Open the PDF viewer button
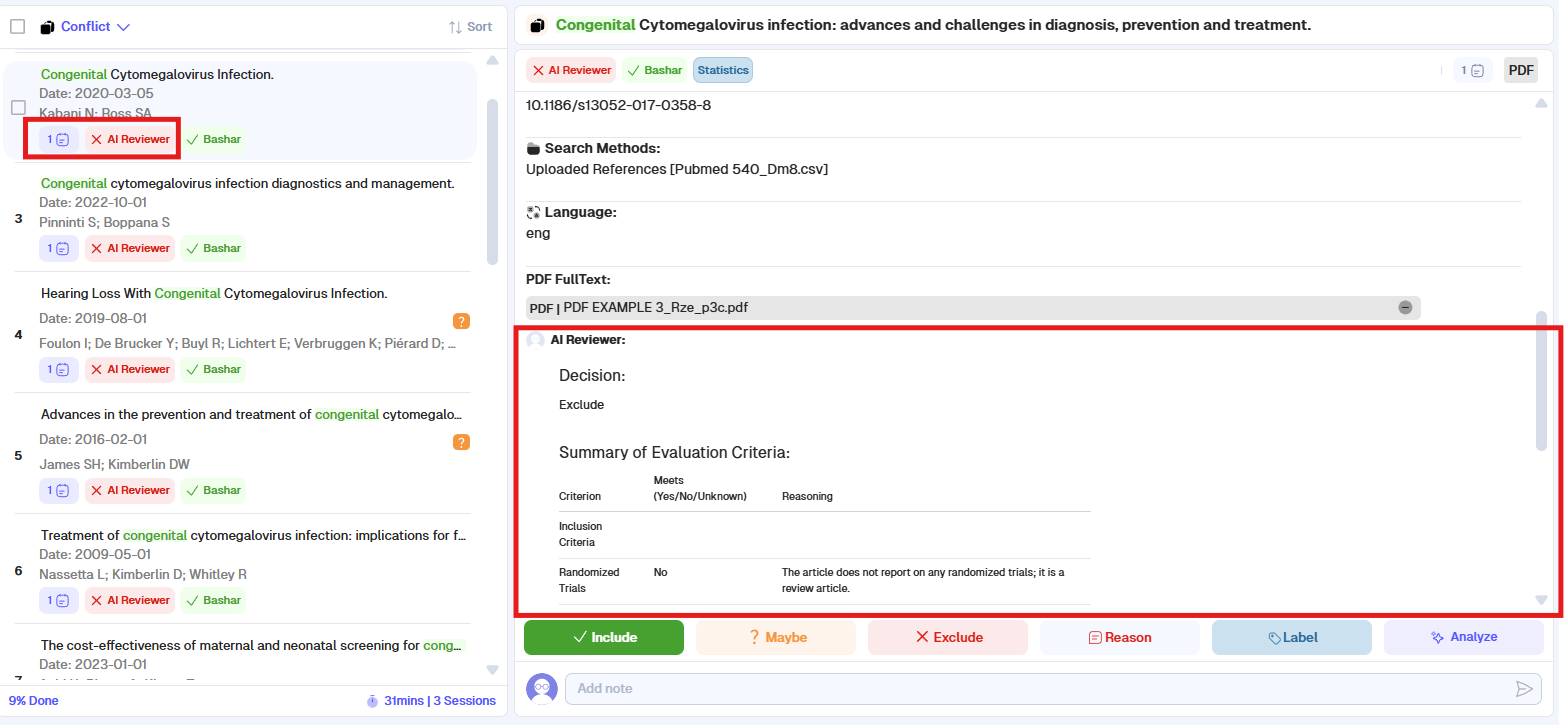Image resolution: width=1564 pixels, height=725 pixels. tap(1520, 70)
